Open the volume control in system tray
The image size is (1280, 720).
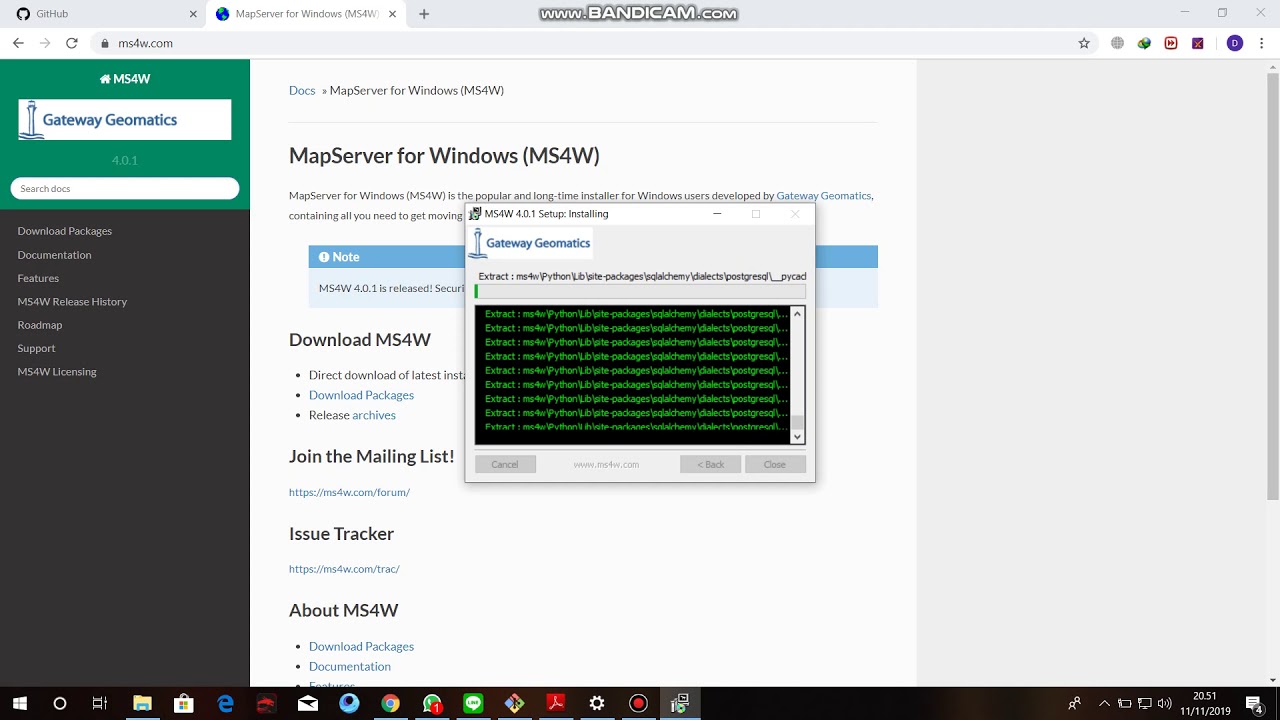coord(1165,704)
